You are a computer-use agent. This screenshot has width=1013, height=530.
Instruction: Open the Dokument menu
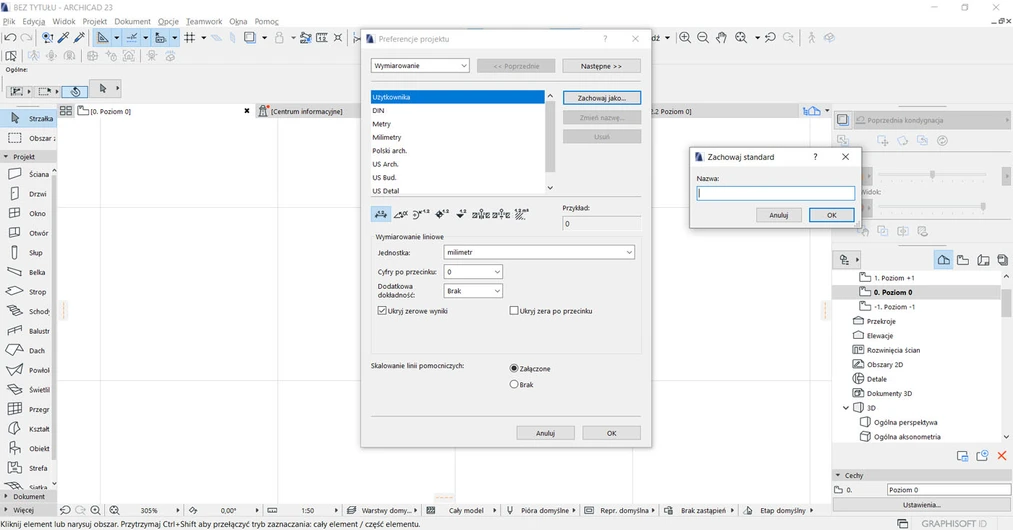click(132, 21)
